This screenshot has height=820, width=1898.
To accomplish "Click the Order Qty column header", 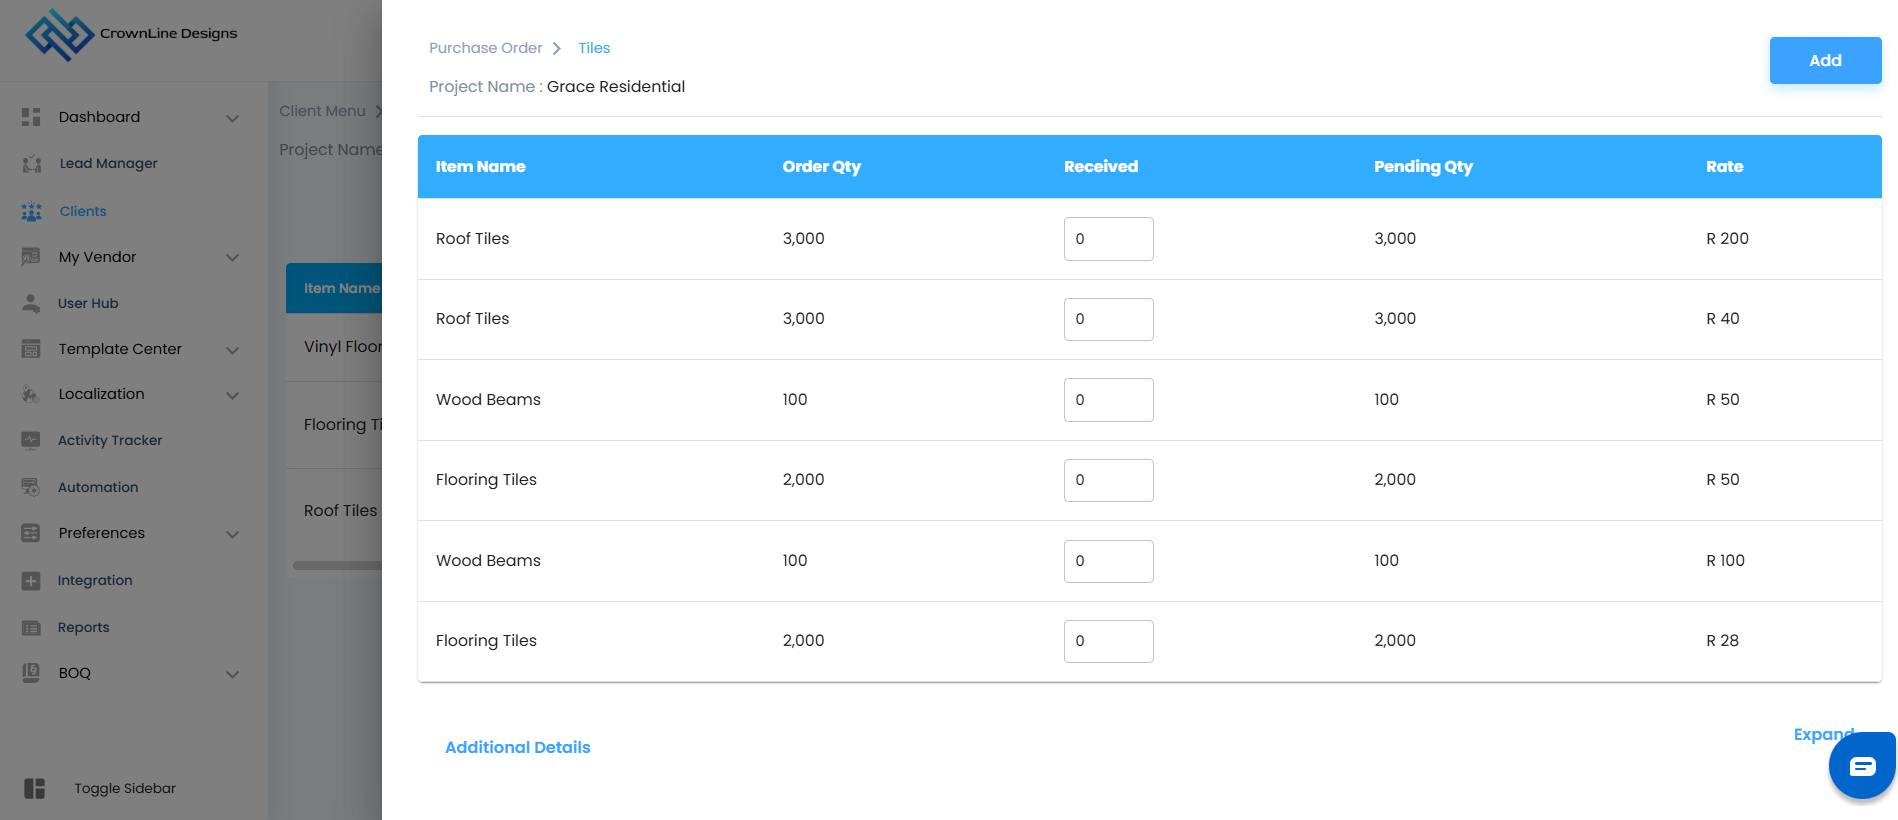I will click(x=821, y=167).
